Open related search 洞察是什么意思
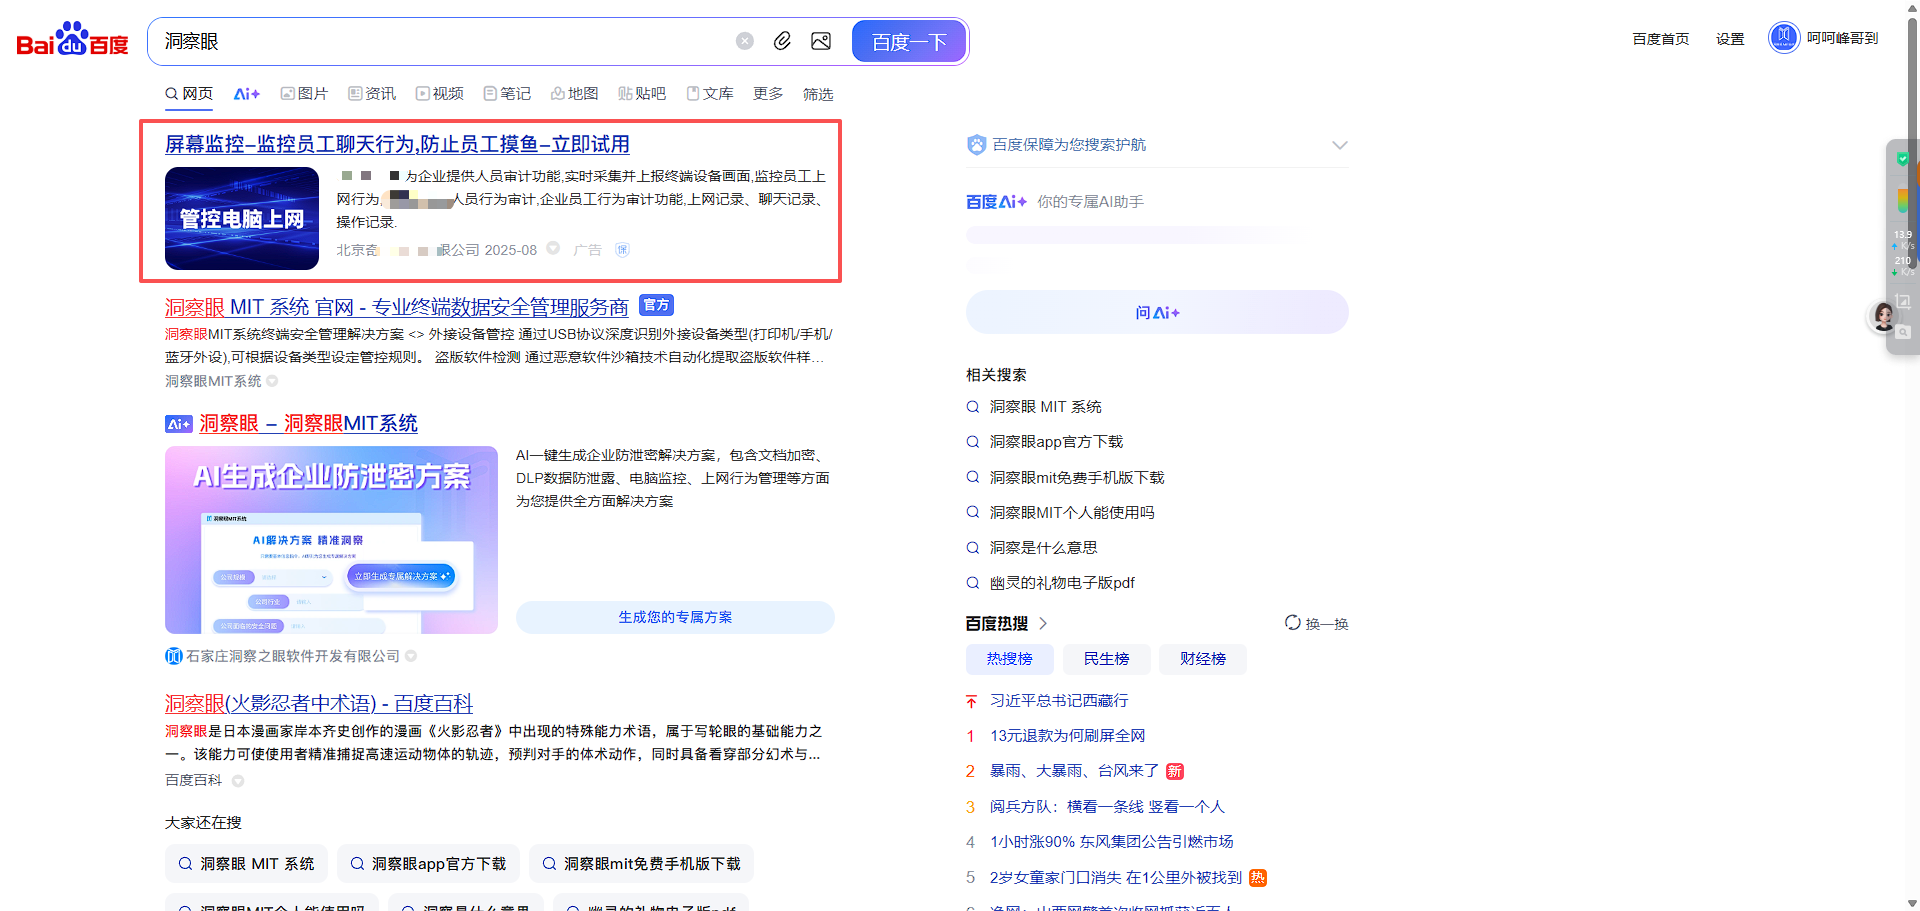 (1043, 547)
